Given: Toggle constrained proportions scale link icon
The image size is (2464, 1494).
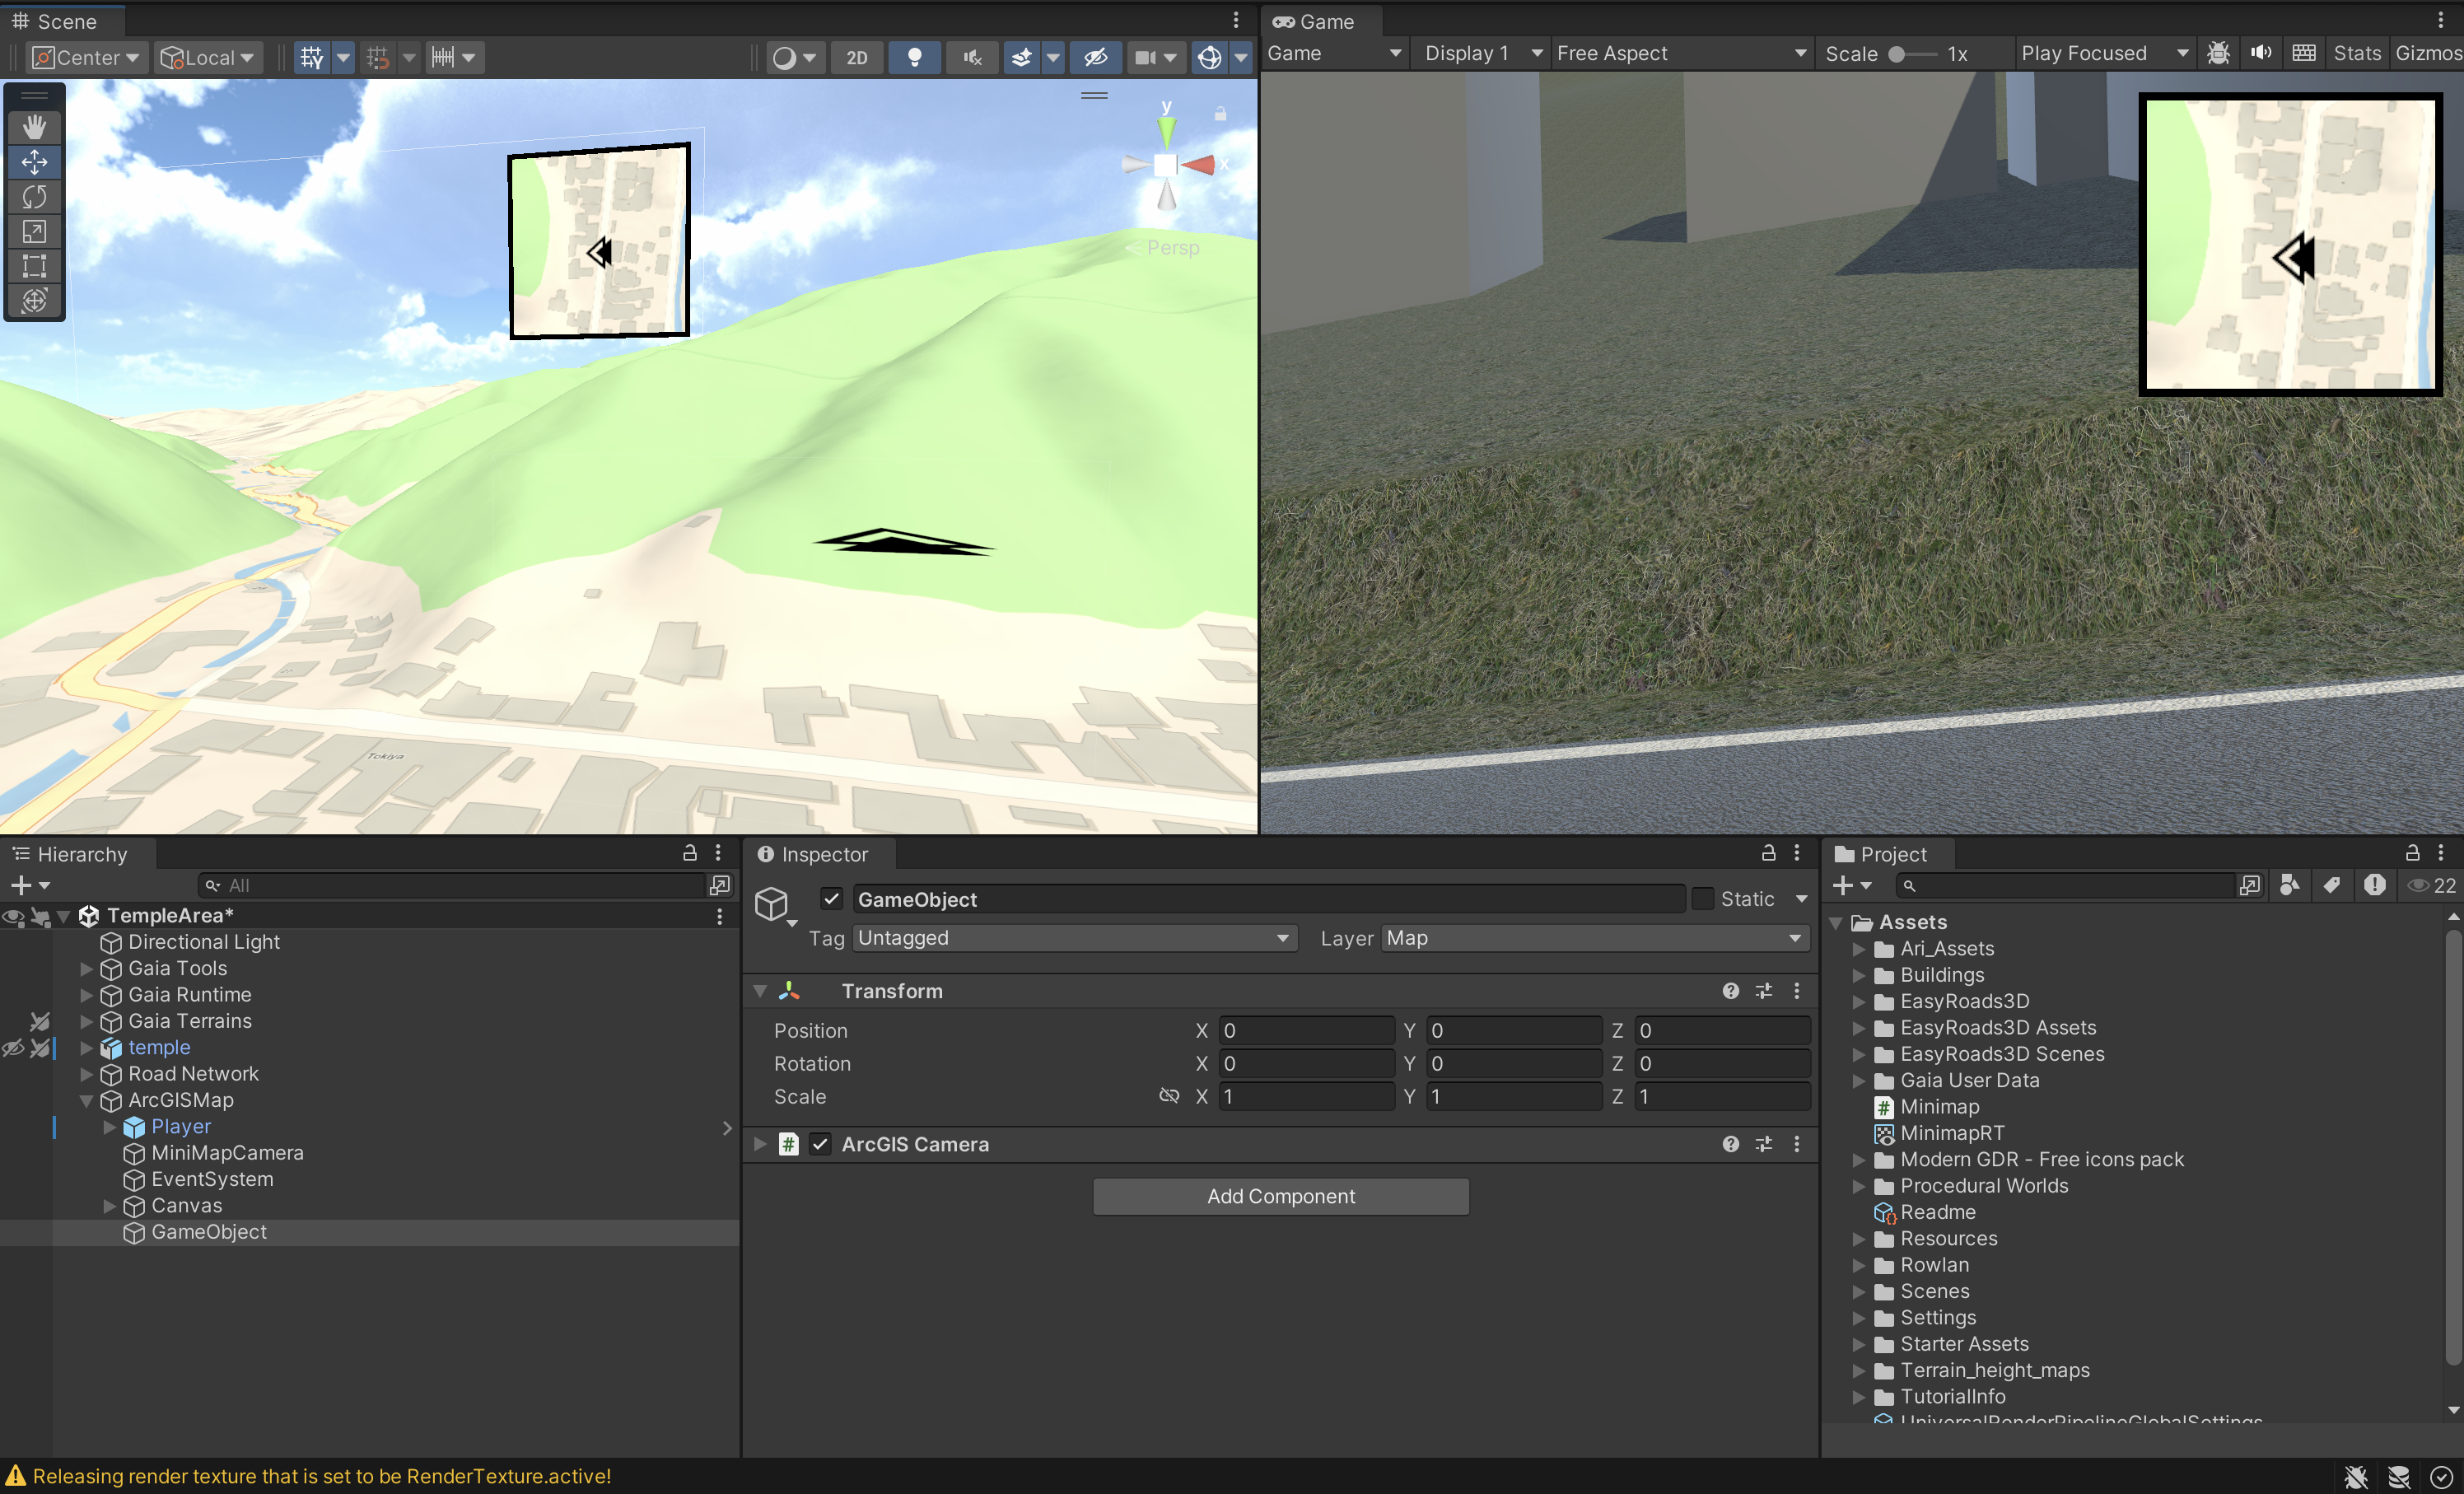Looking at the screenshot, I should click(x=1169, y=1096).
